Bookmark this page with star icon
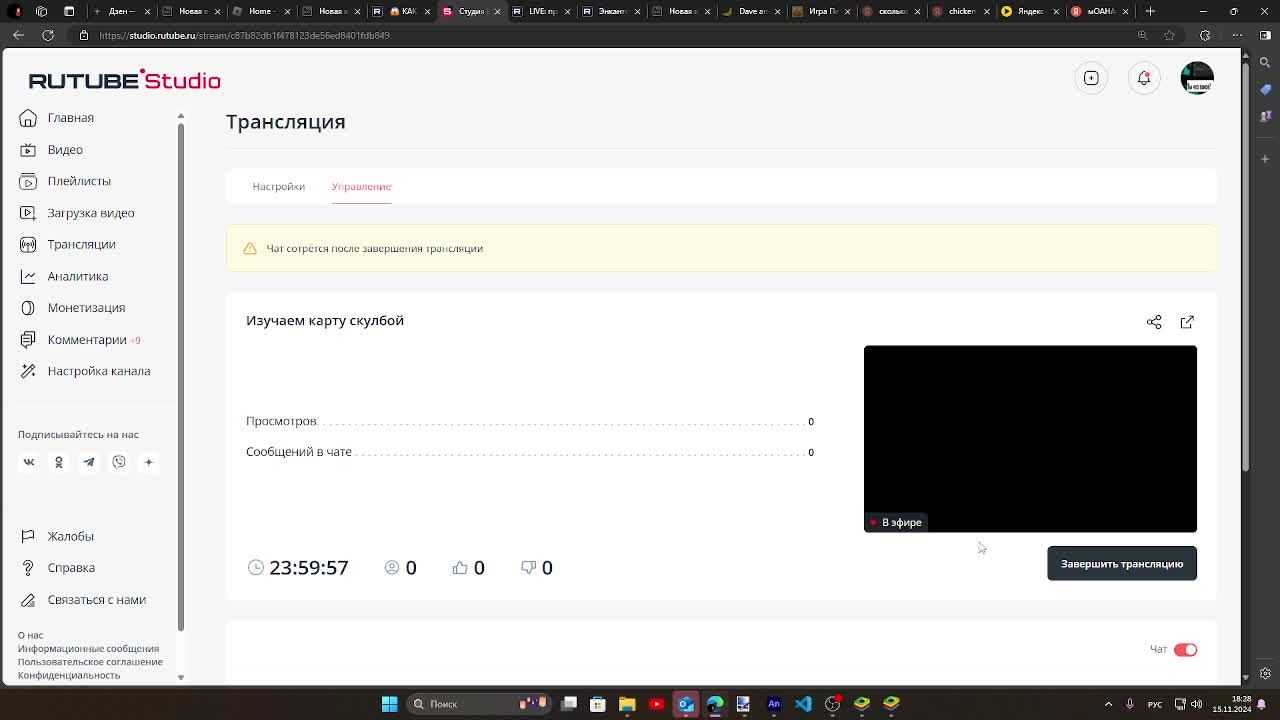Screen dimensions: 1280x720 (1169, 35)
